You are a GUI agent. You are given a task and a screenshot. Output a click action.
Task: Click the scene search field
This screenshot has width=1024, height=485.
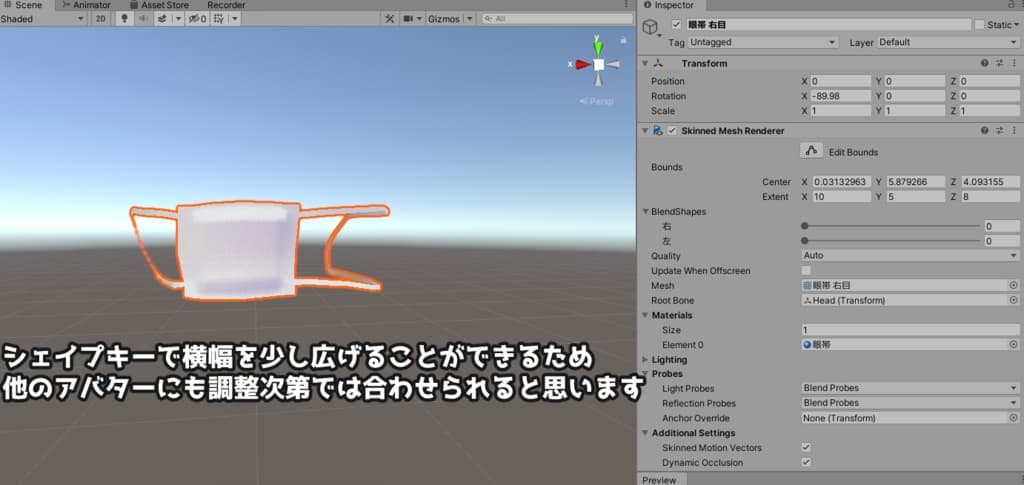tap(557, 19)
